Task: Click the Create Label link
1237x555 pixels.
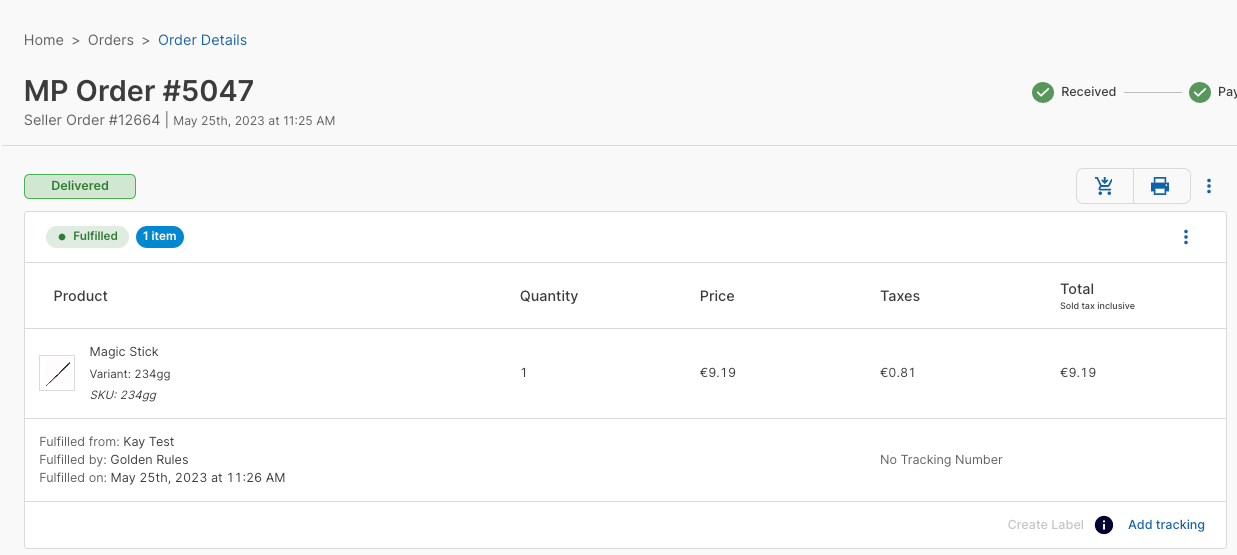Action: pos(1045,525)
